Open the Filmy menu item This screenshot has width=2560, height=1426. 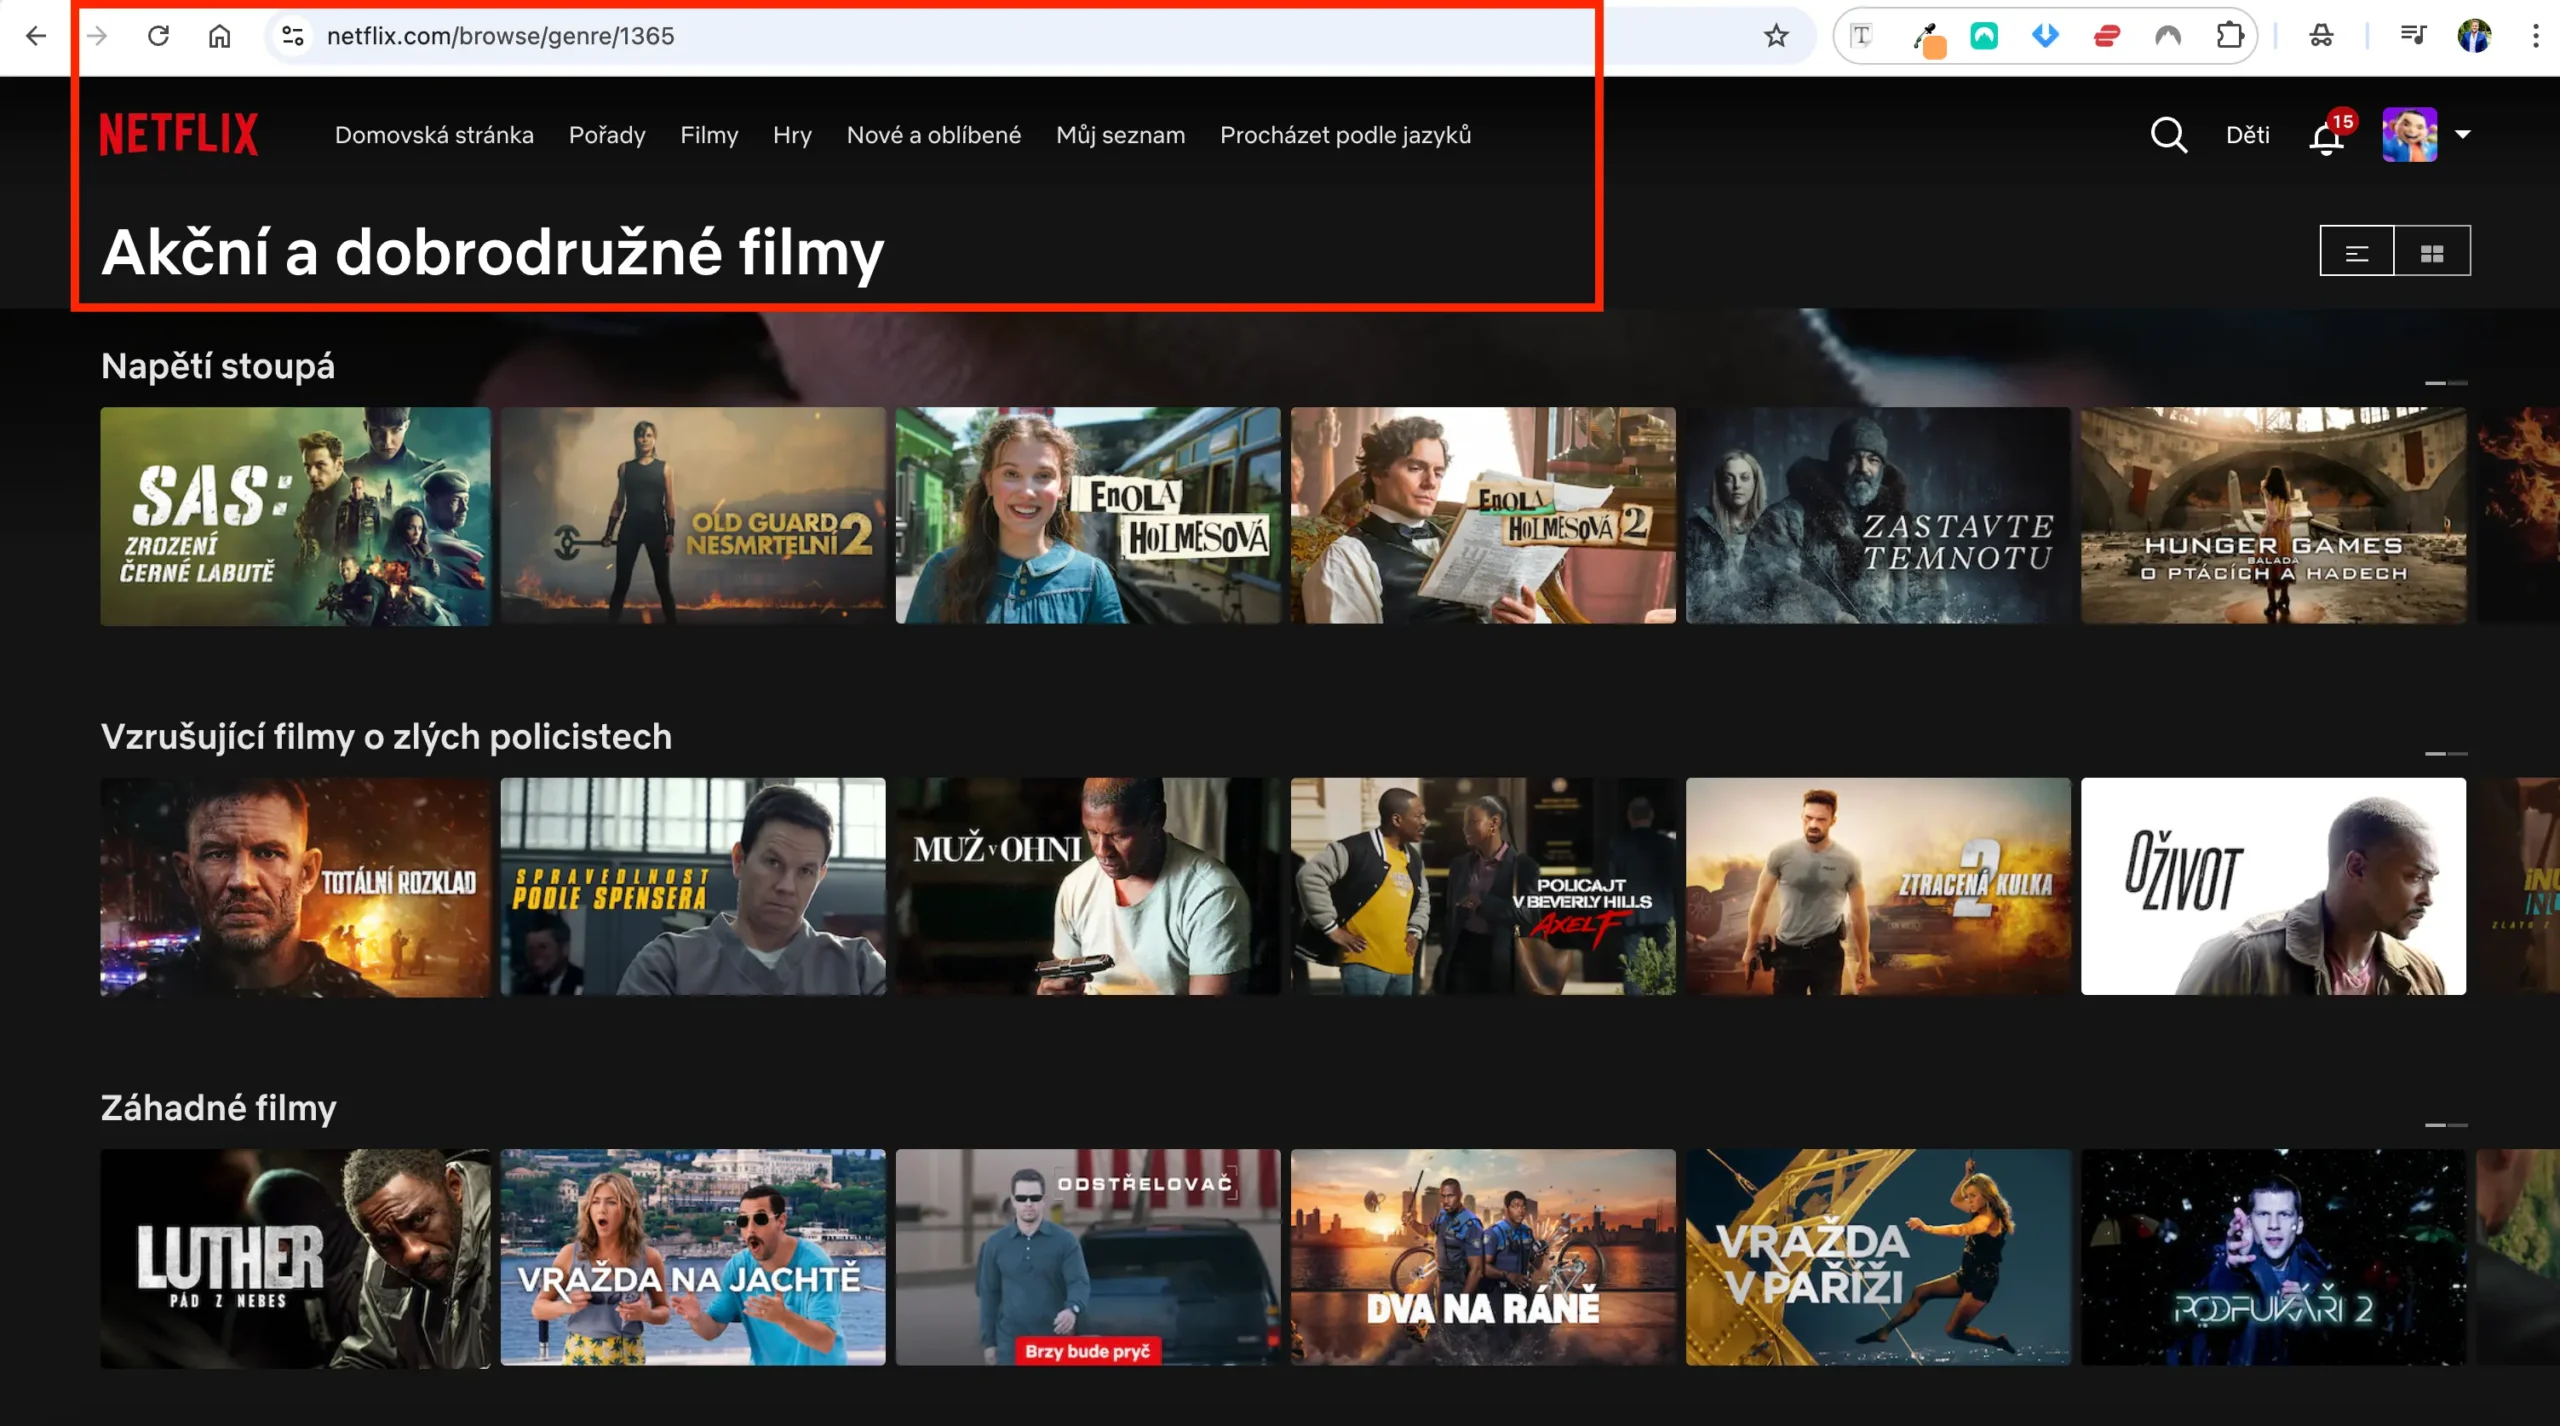(x=709, y=135)
